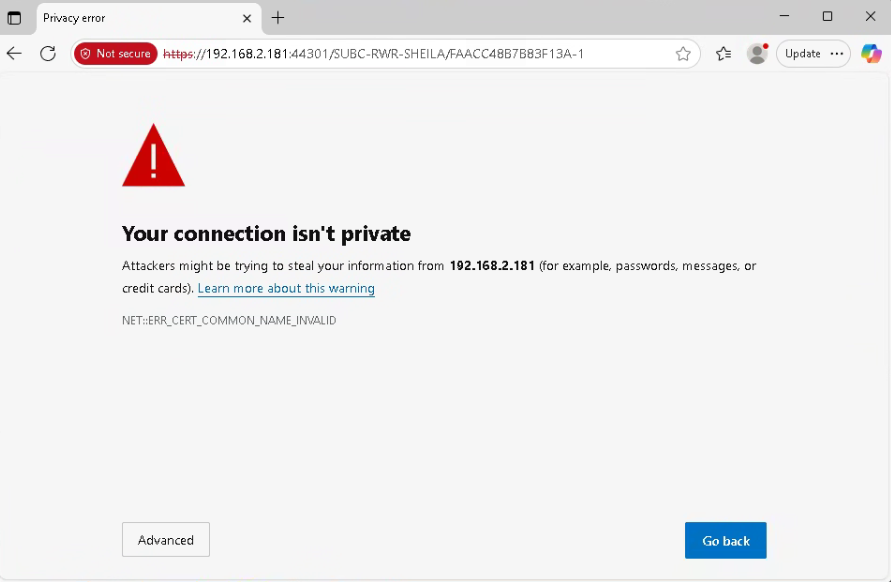The height and width of the screenshot is (582, 891).
Task: Click the browser back arrow
Action: click(14, 54)
